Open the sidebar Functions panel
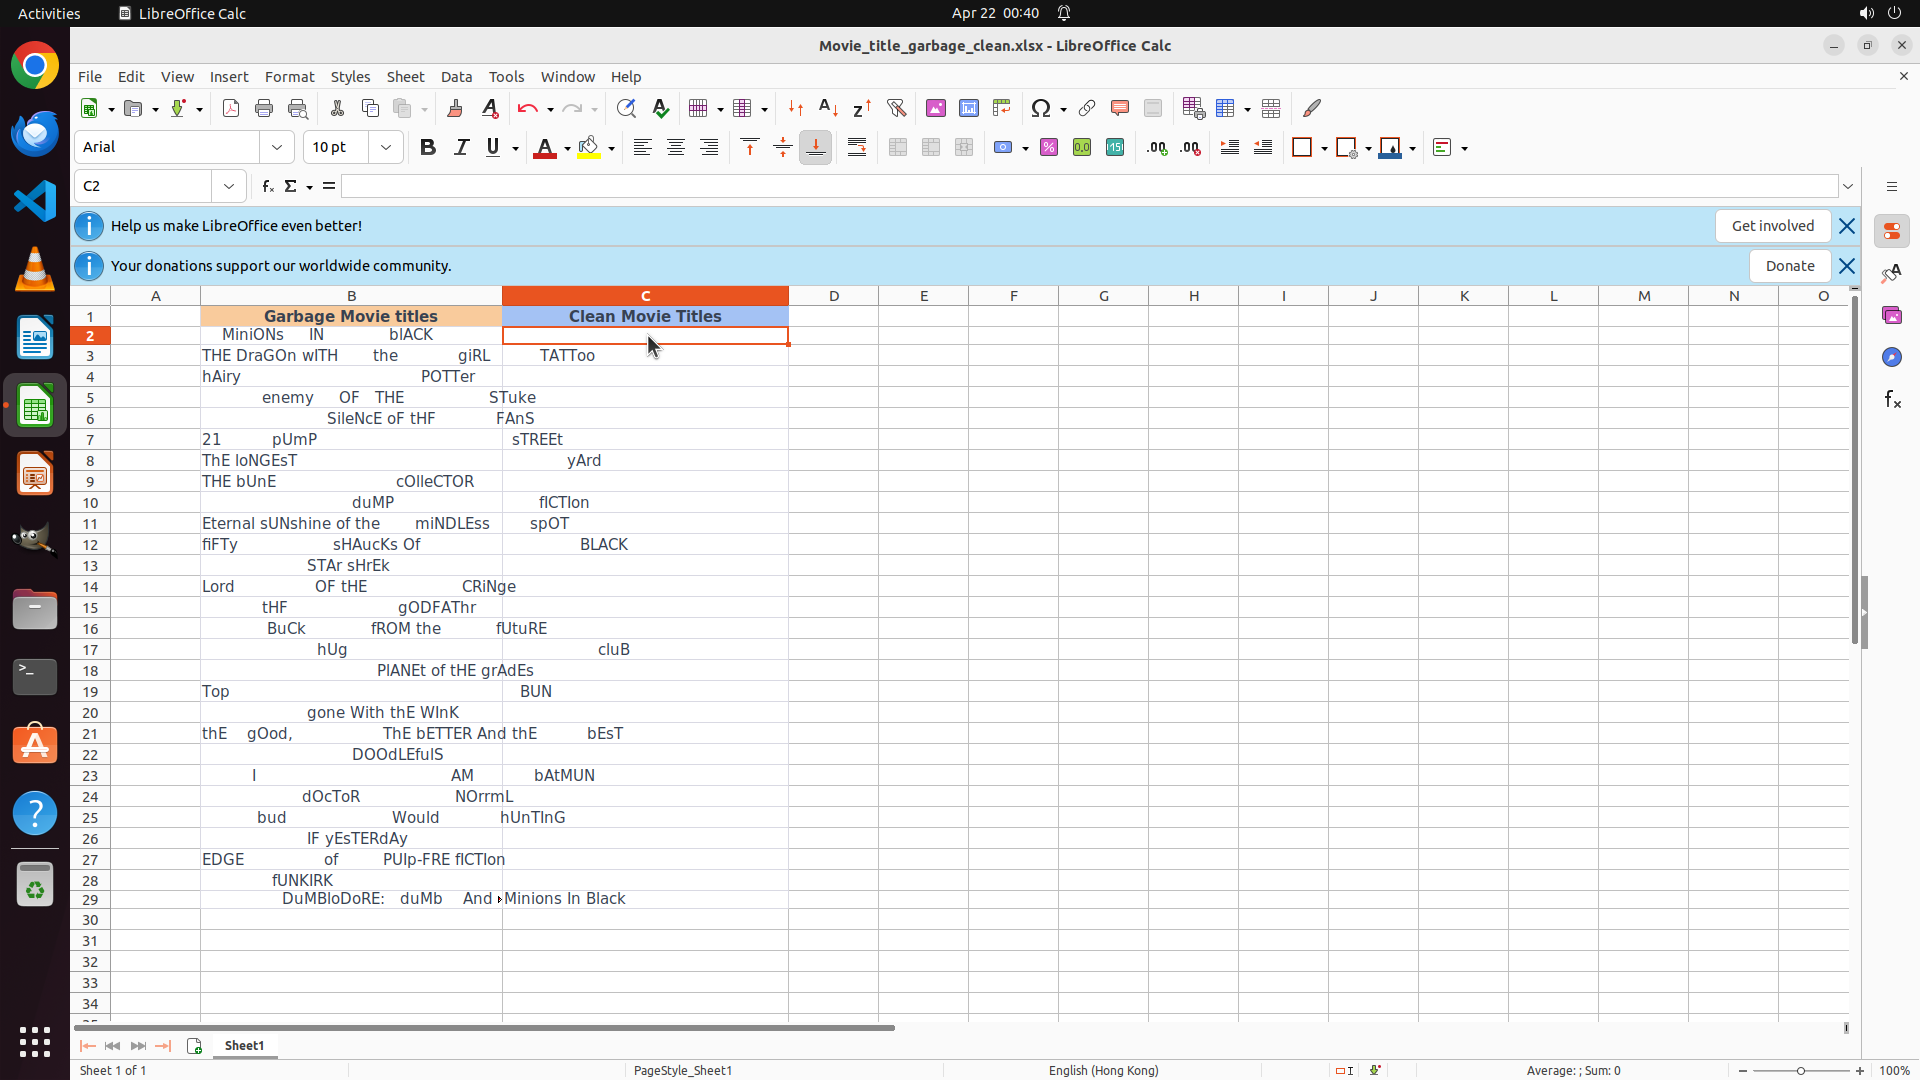Image resolution: width=1920 pixels, height=1080 pixels. click(1892, 399)
